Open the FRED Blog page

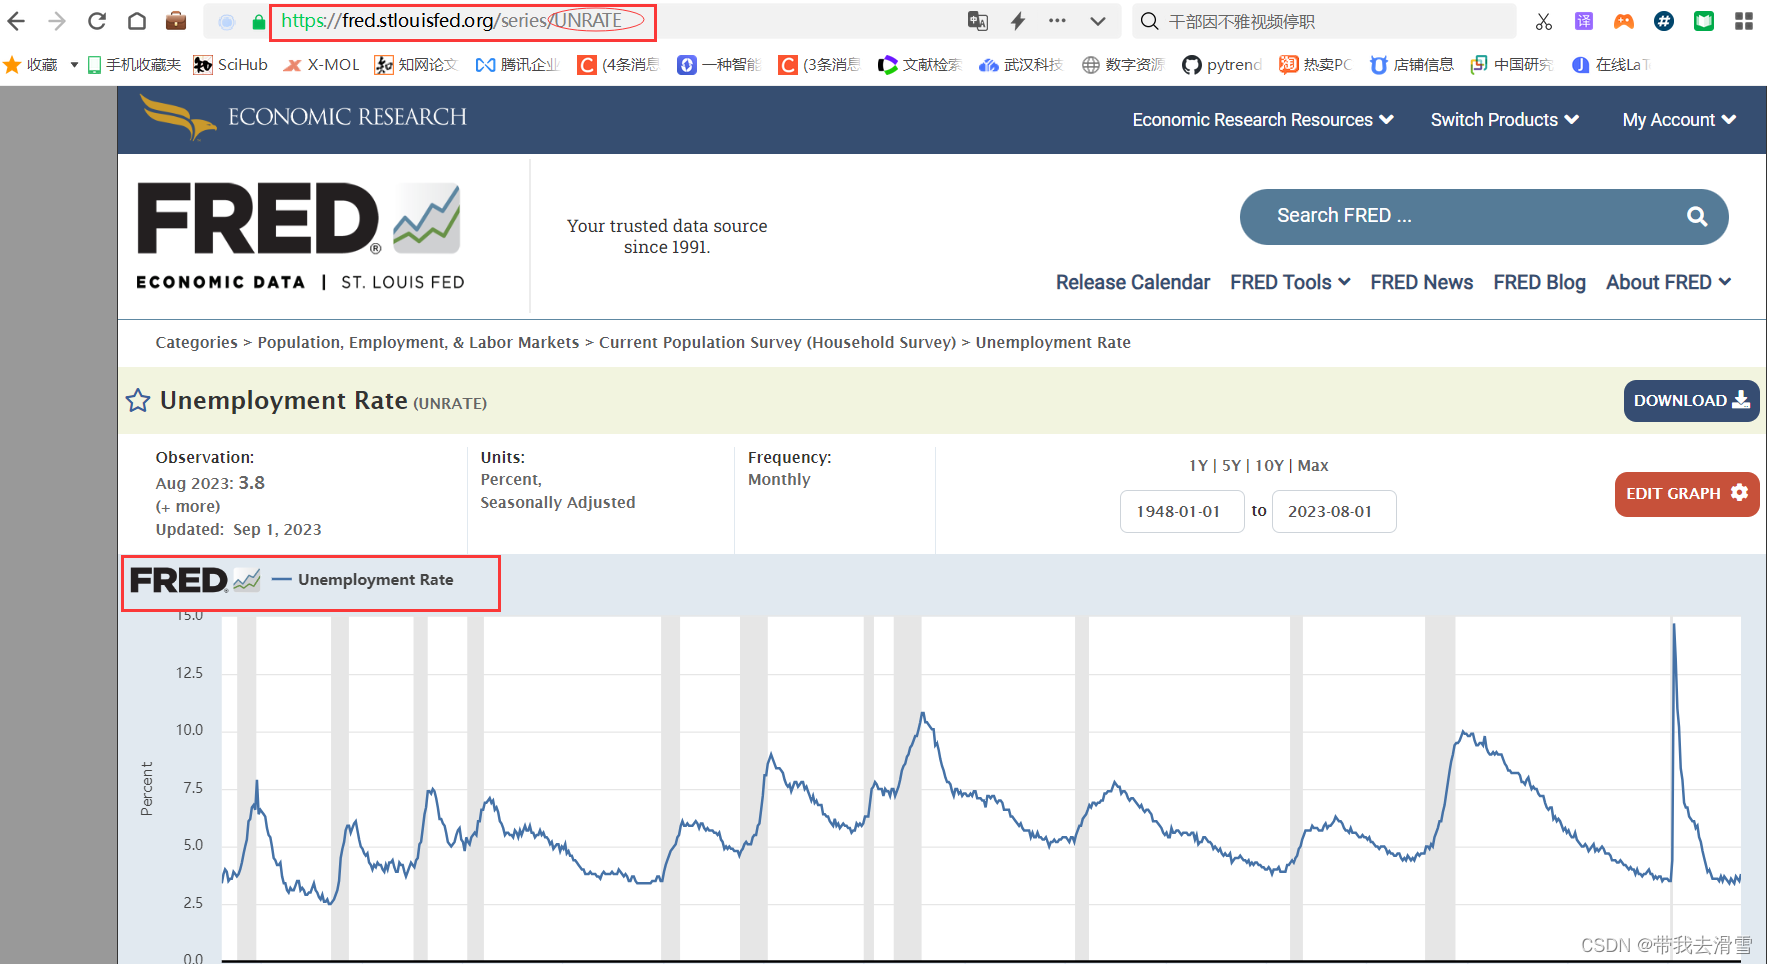tap(1539, 283)
